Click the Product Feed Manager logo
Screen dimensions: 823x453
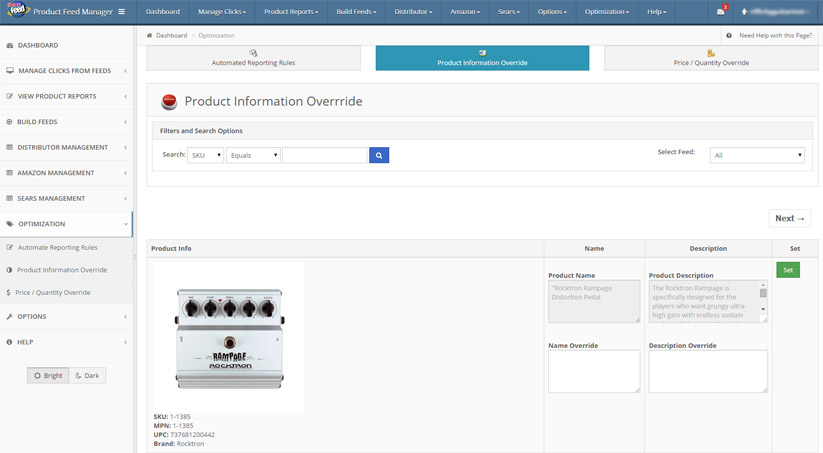(18, 9)
